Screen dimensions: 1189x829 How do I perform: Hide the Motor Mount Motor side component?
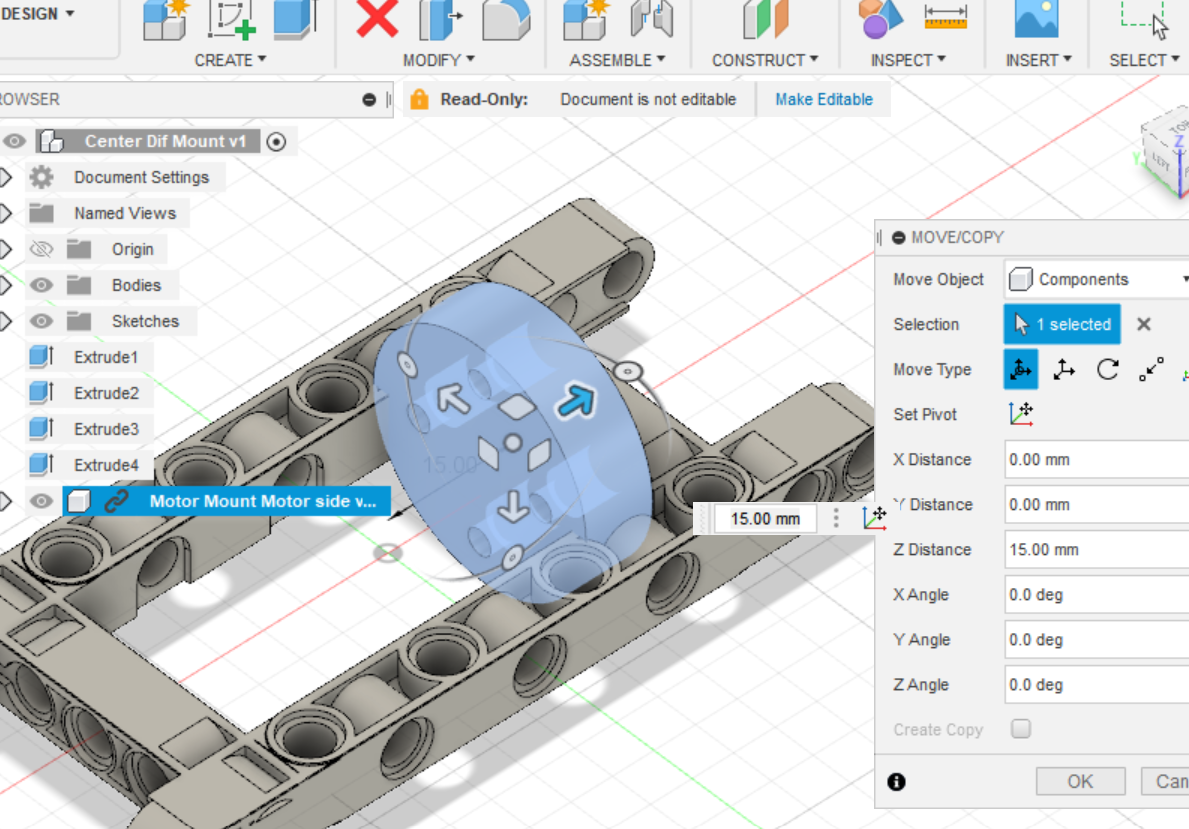(x=41, y=501)
